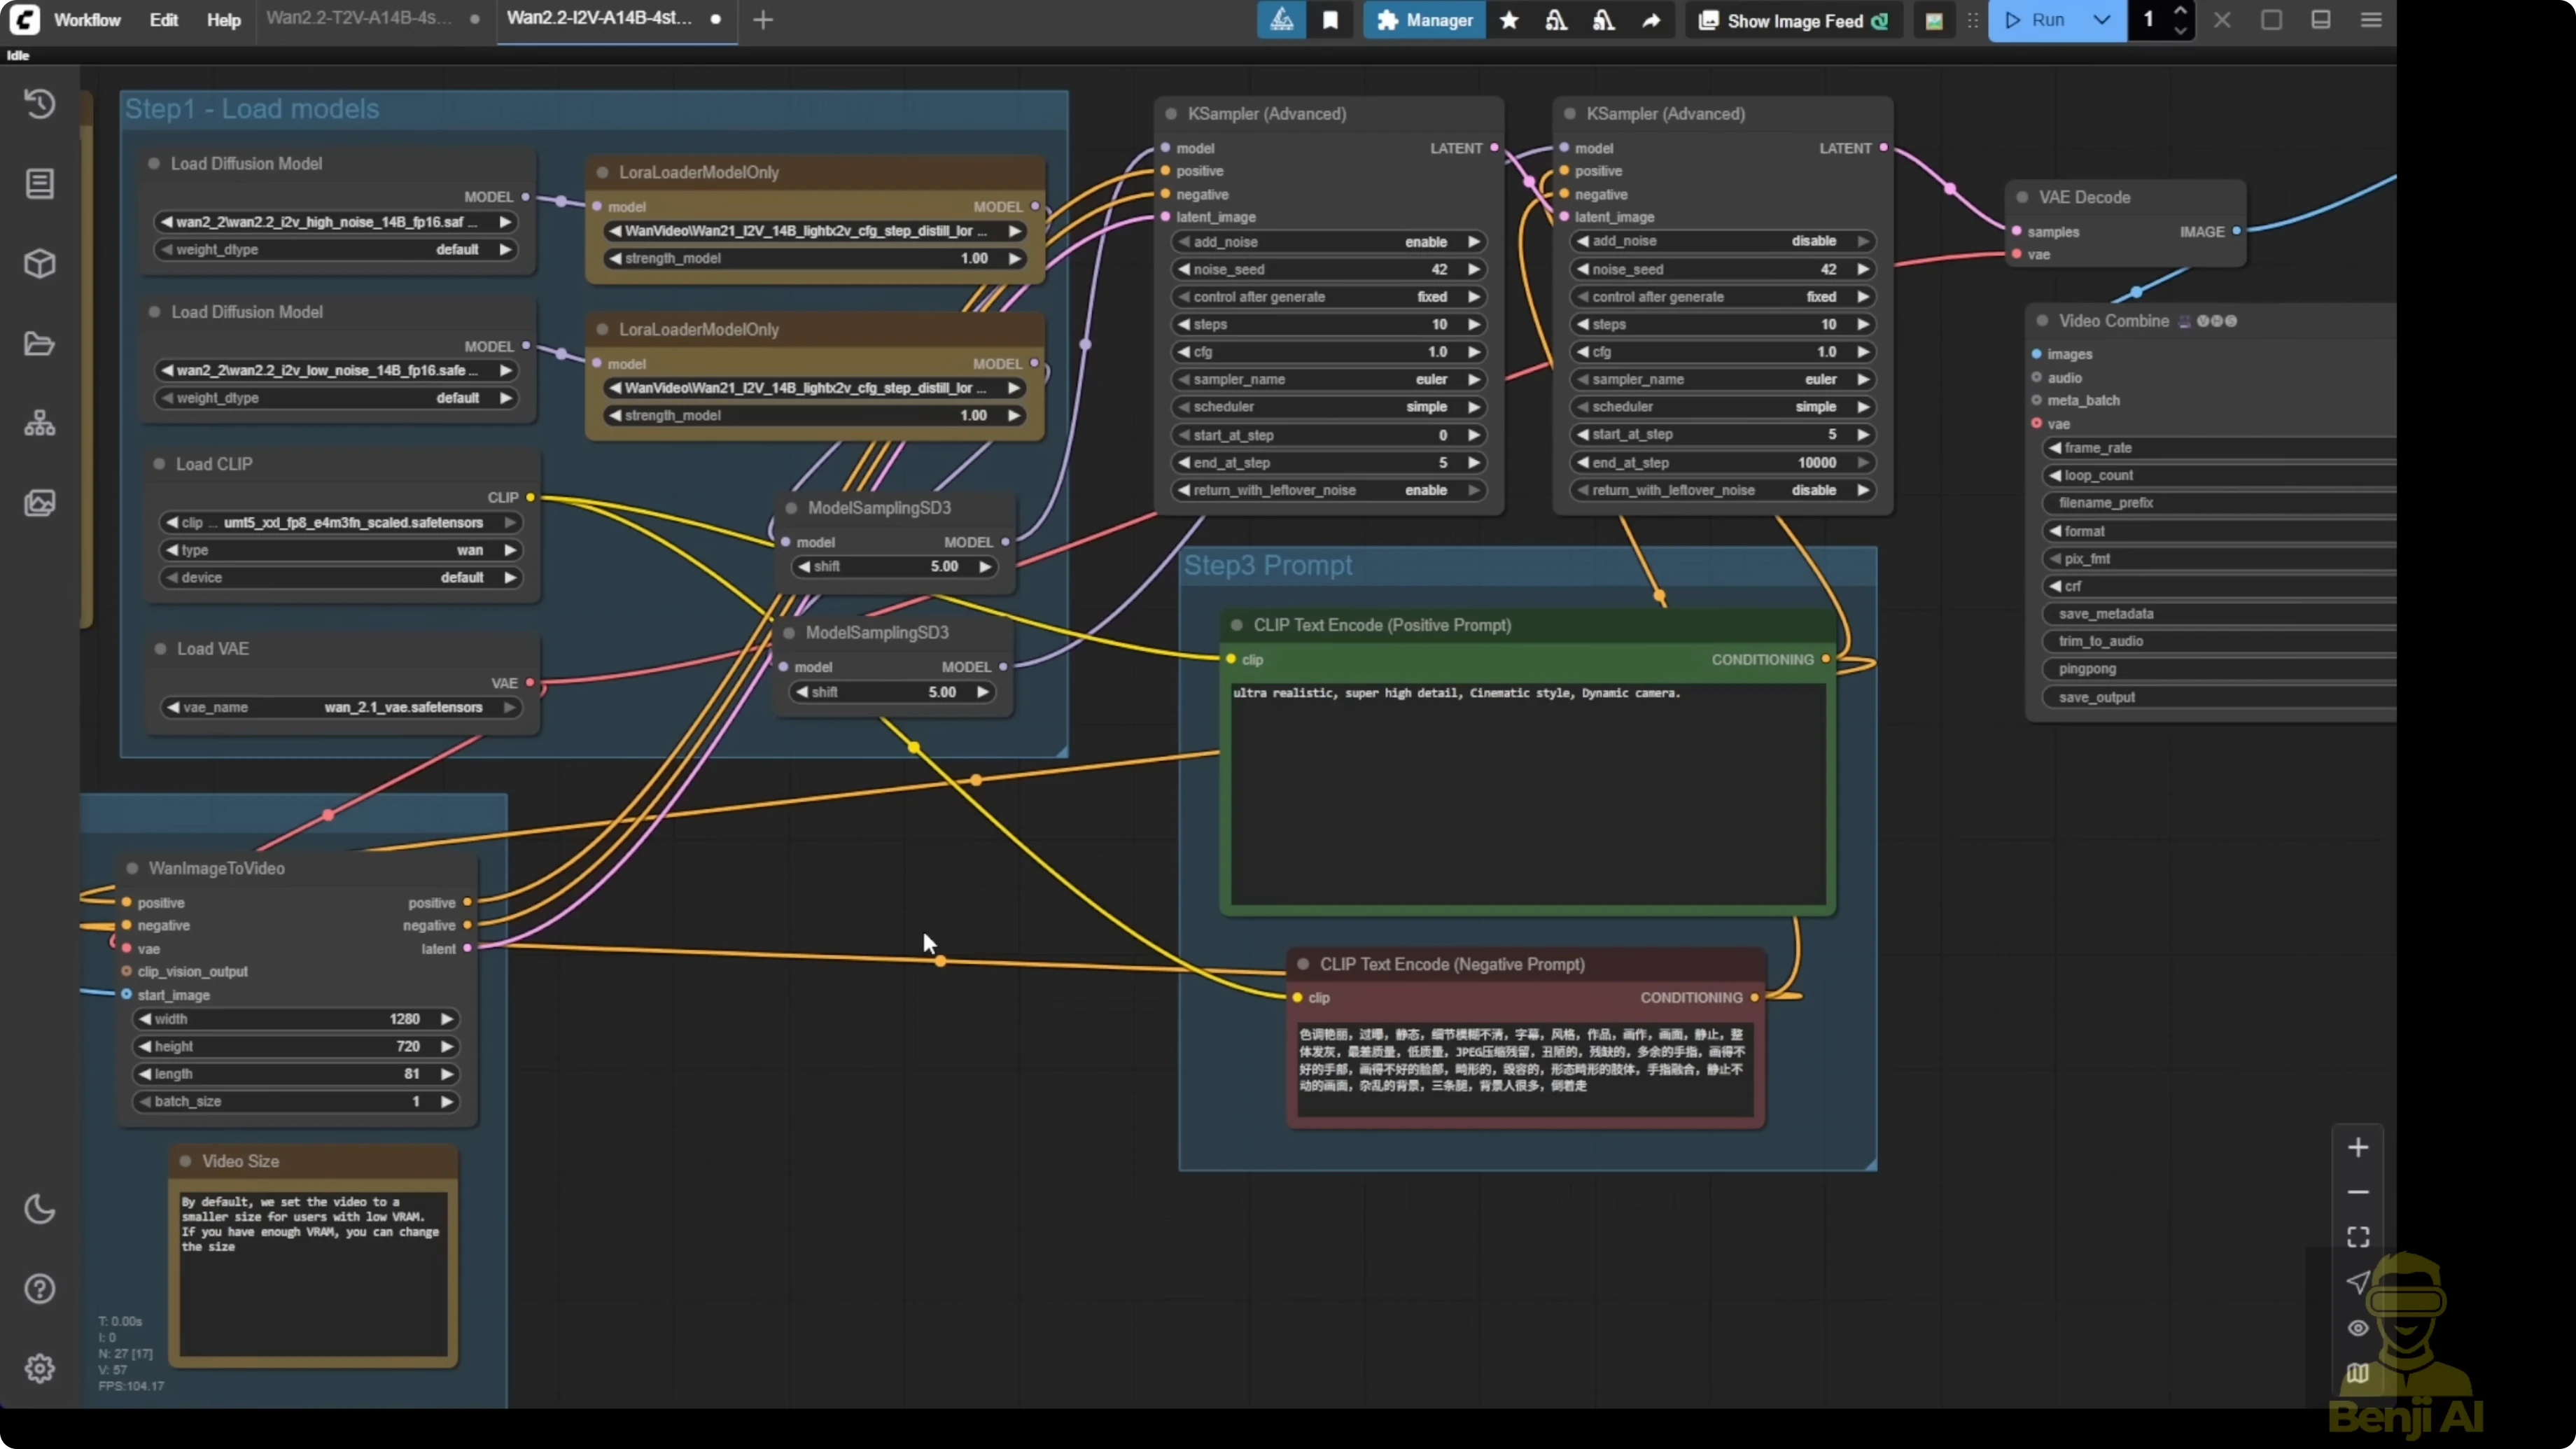
Task: Open the Workflow menu
Action: click(x=87, y=20)
